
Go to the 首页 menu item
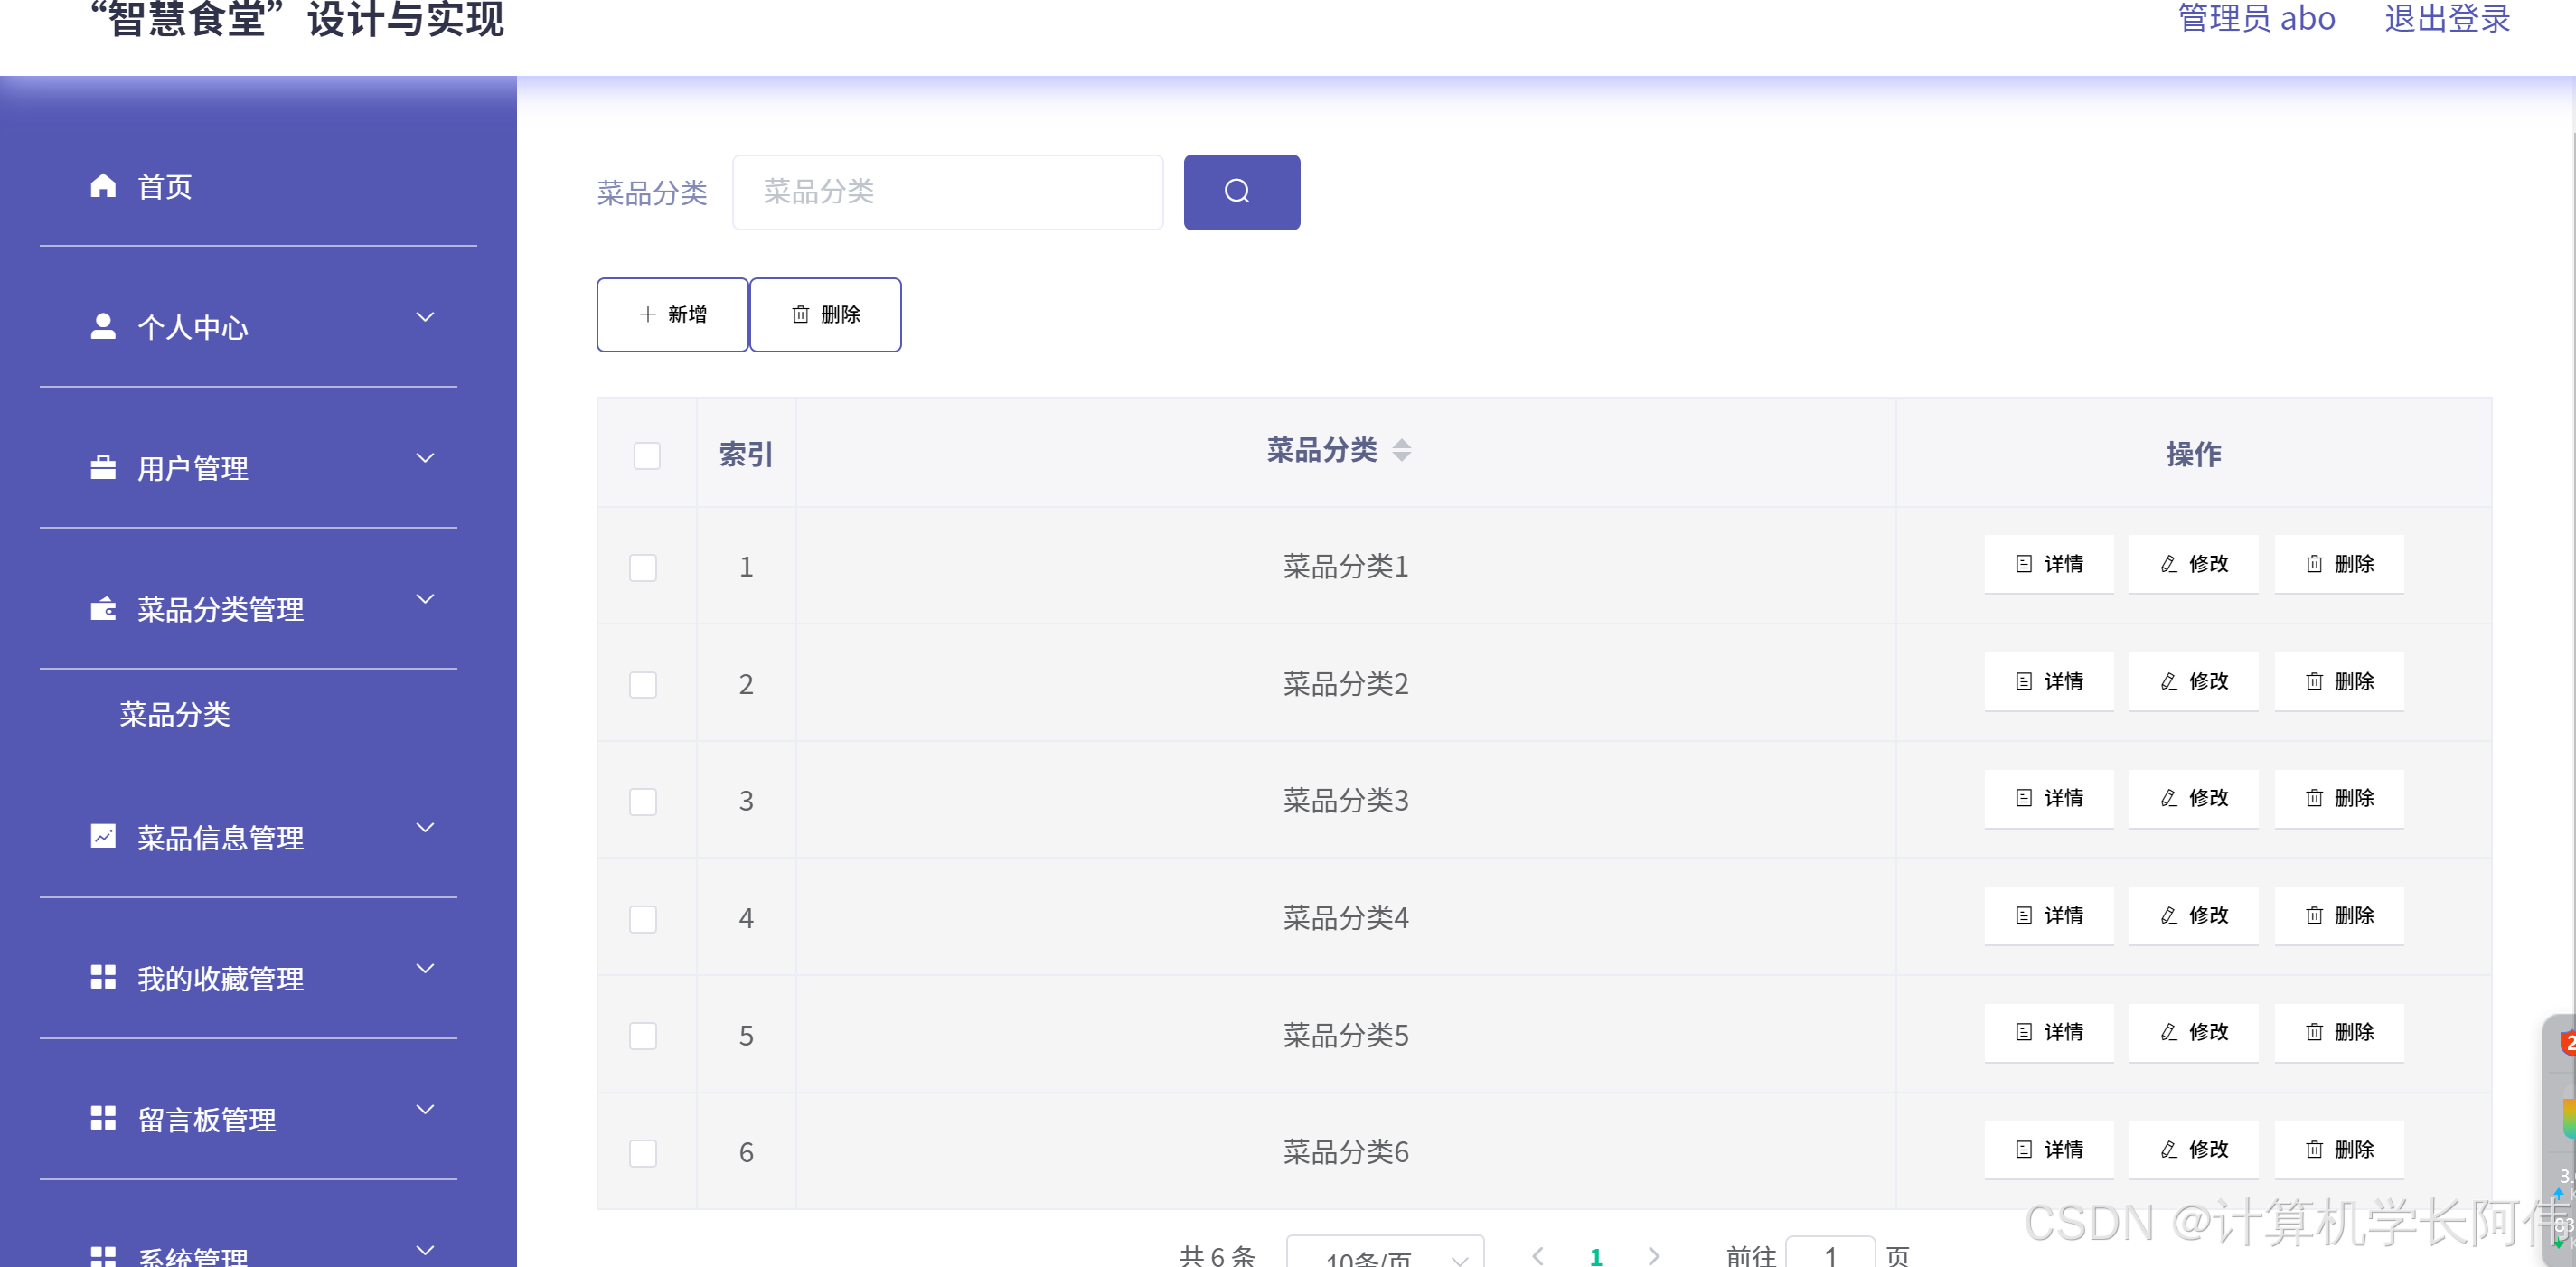pos(165,187)
